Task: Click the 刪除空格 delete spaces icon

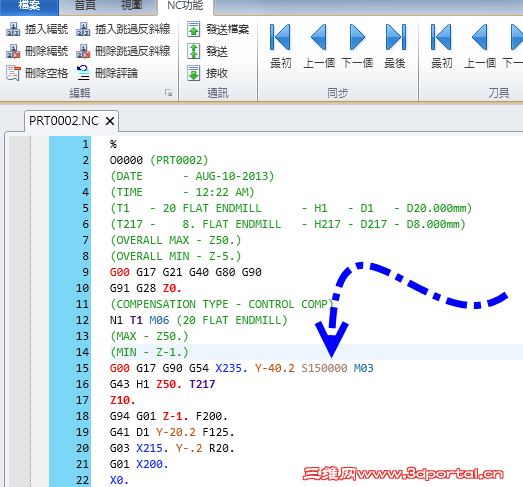Action: 13,73
